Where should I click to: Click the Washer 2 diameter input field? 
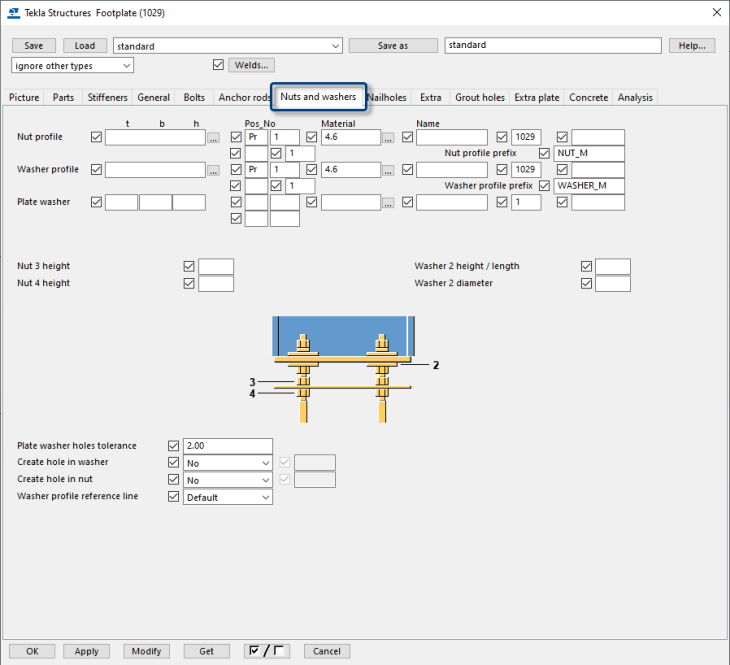point(612,284)
